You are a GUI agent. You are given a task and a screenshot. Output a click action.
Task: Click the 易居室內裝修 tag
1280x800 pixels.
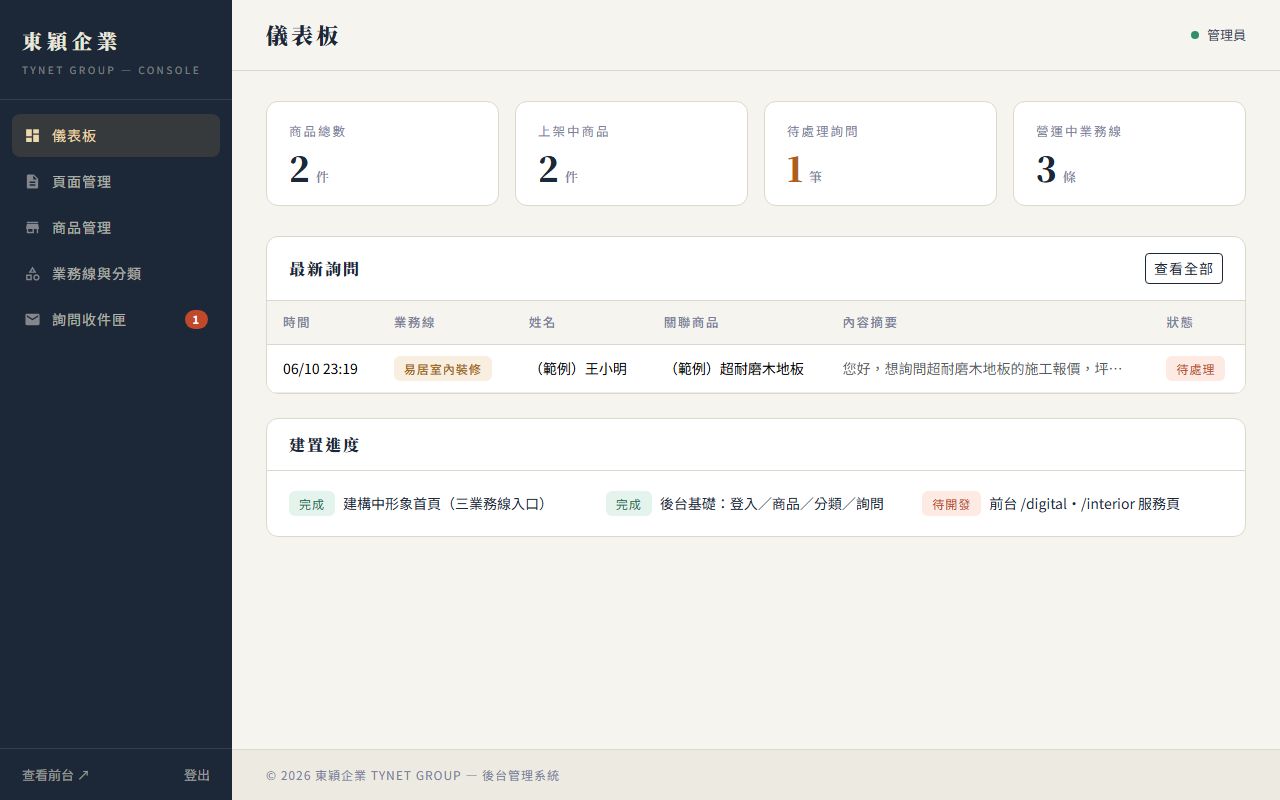[443, 369]
